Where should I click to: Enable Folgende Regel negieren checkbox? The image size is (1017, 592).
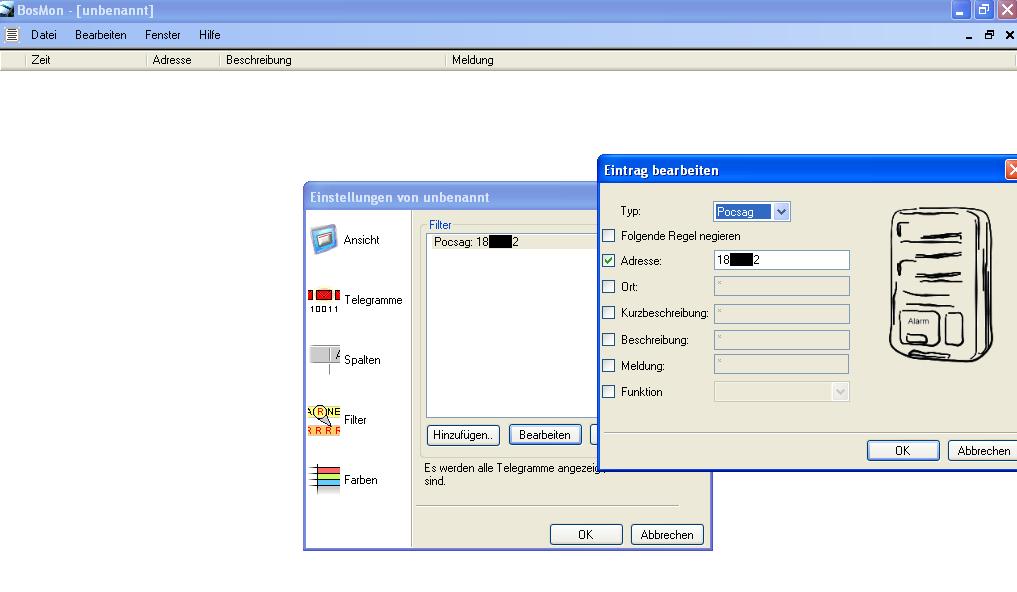(x=608, y=235)
